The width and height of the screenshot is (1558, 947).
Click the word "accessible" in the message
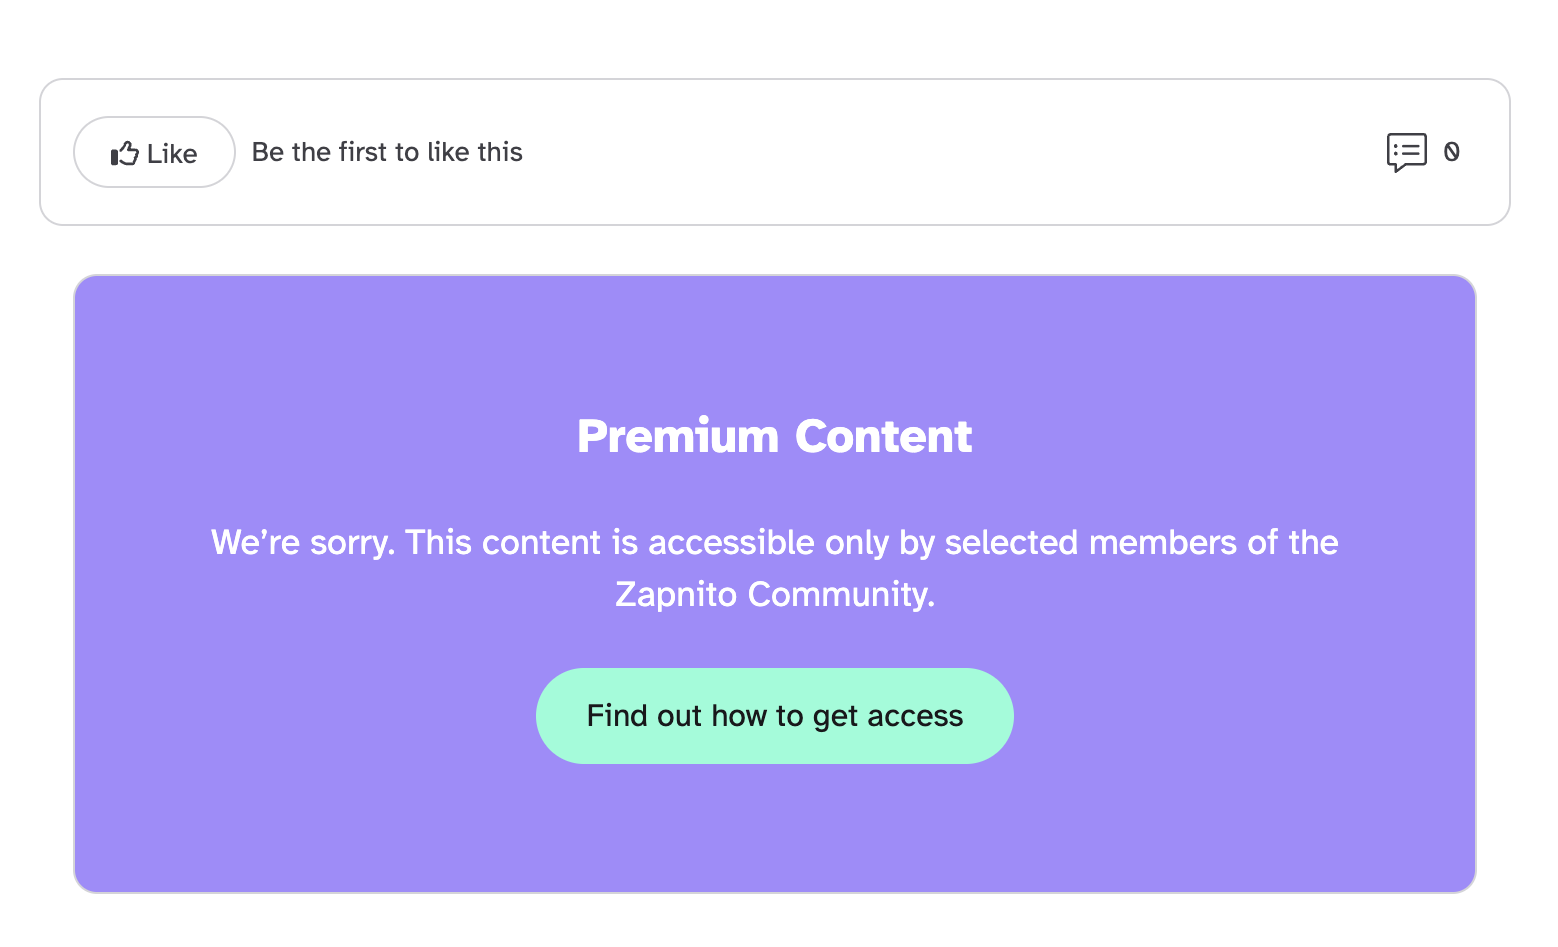click(731, 542)
